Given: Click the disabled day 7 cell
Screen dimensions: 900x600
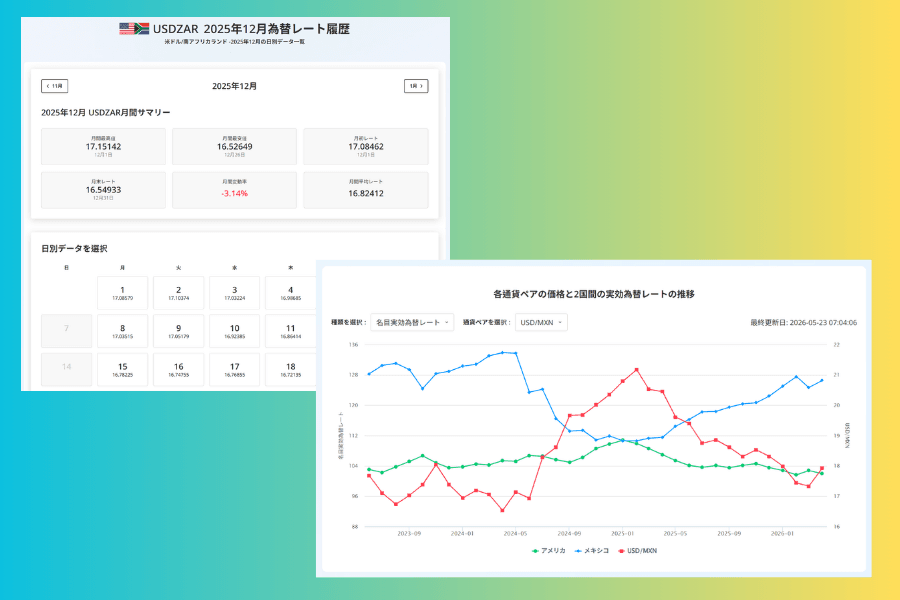Looking at the screenshot, I should point(67,331).
